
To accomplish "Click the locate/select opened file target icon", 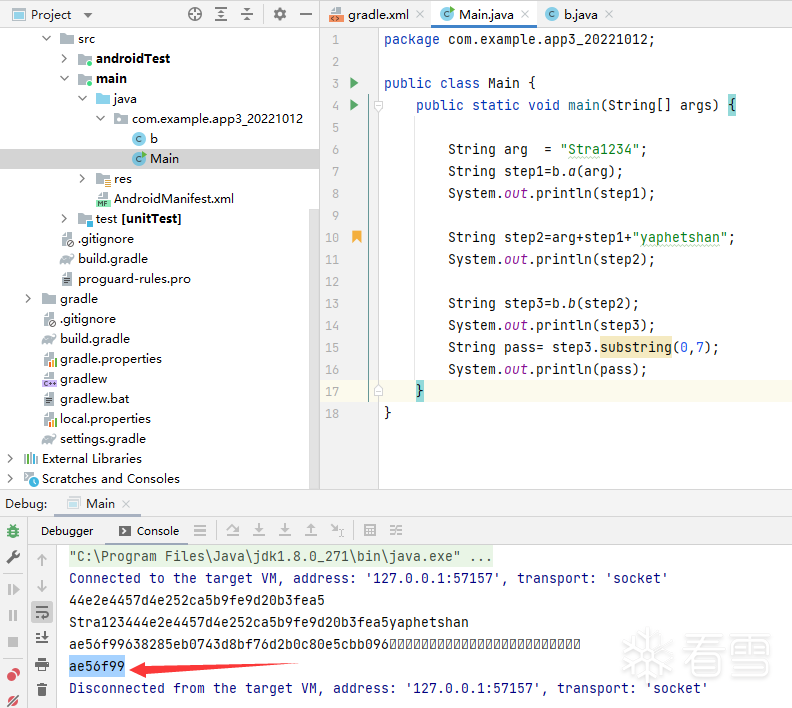I will 194,14.
